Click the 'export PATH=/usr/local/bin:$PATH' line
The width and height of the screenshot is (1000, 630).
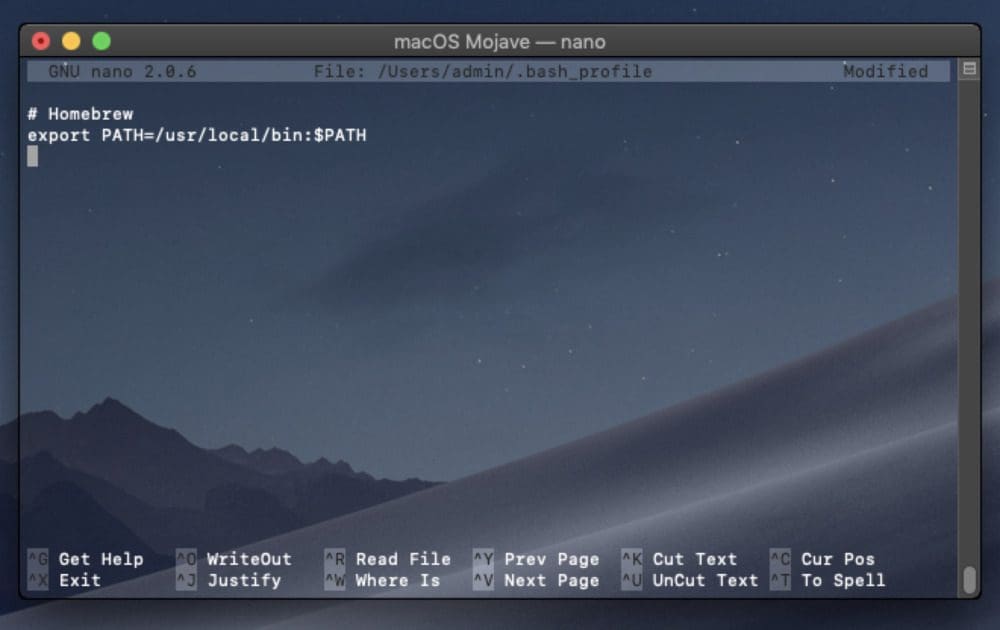(197, 135)
